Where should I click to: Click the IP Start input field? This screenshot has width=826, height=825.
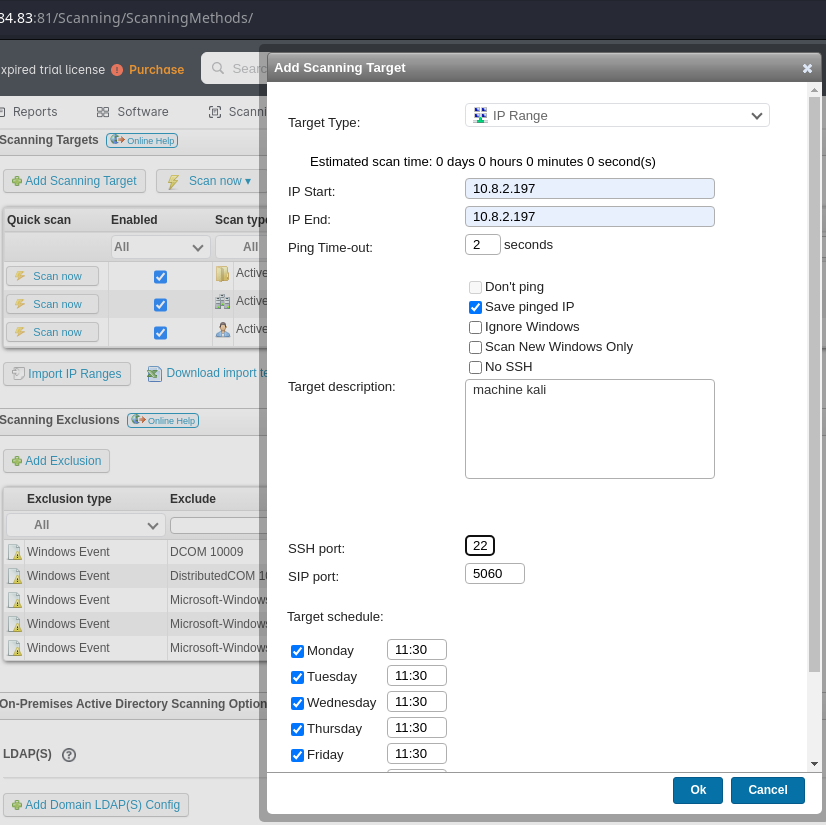click(589, 189)
